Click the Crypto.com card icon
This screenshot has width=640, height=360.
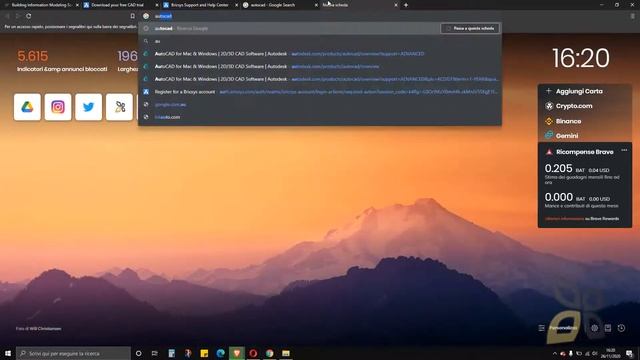[549, 106]
